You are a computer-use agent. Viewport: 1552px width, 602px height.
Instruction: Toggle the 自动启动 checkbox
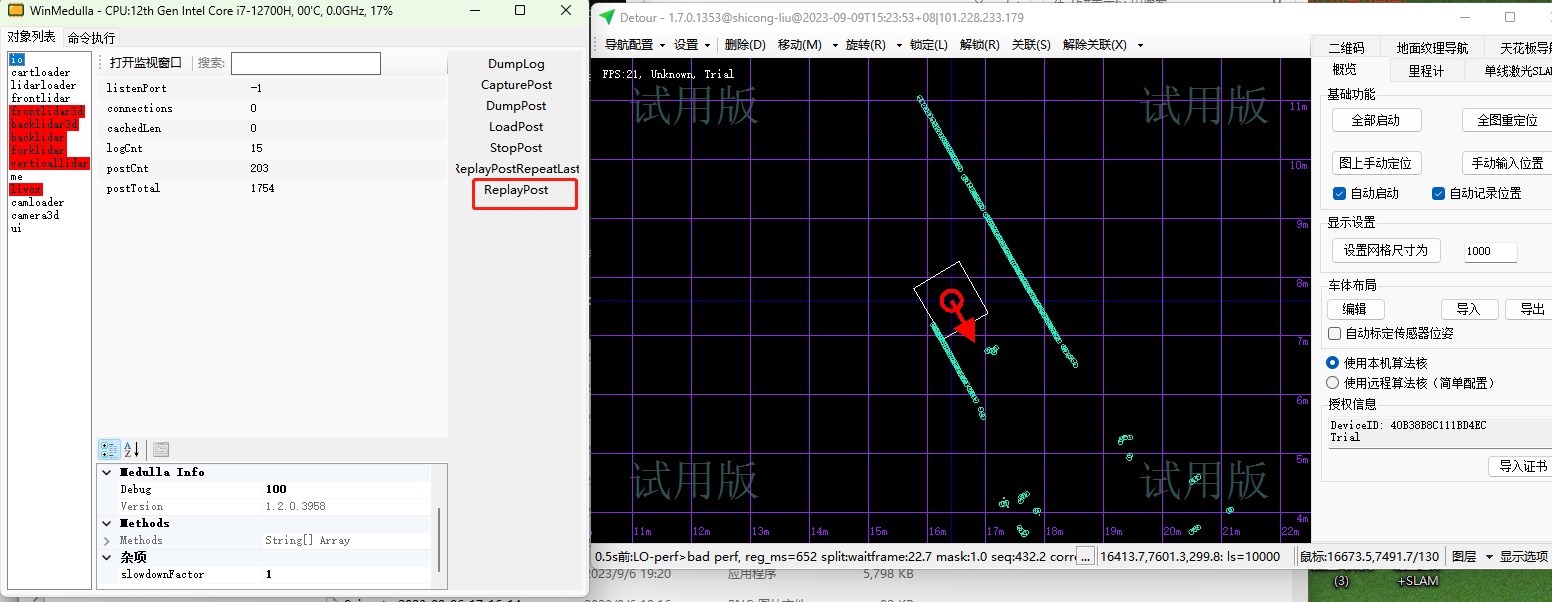click(1340, 193)
